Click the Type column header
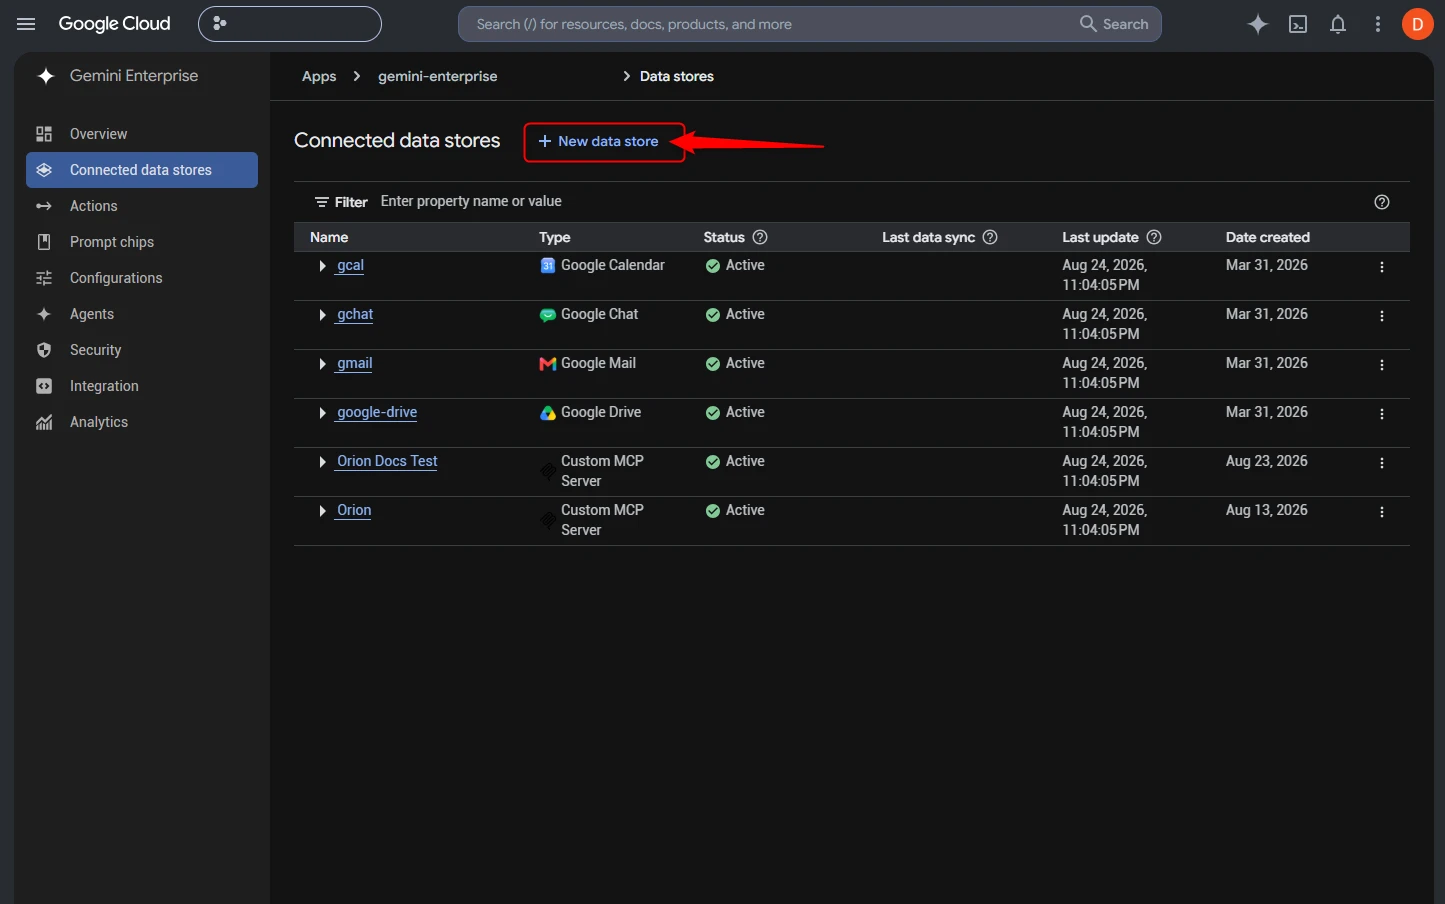The height and width of the screenshot is (904, 1445). (555, 237)
